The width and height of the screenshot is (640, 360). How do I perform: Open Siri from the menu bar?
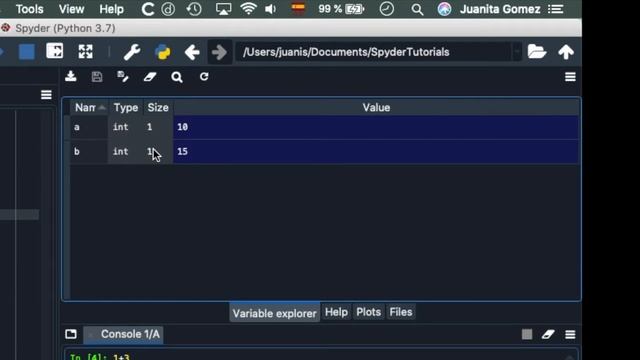coord(444,9)
